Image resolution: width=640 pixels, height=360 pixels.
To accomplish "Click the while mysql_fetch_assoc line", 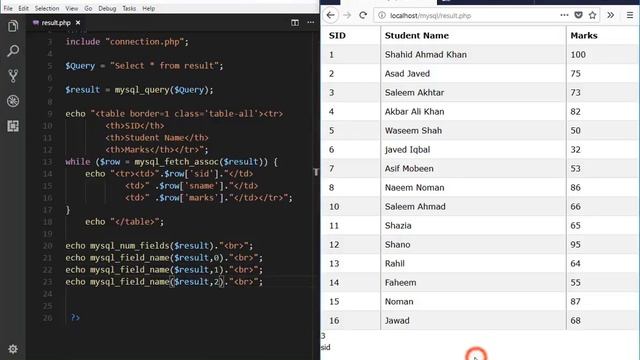I will pos(171,162).
